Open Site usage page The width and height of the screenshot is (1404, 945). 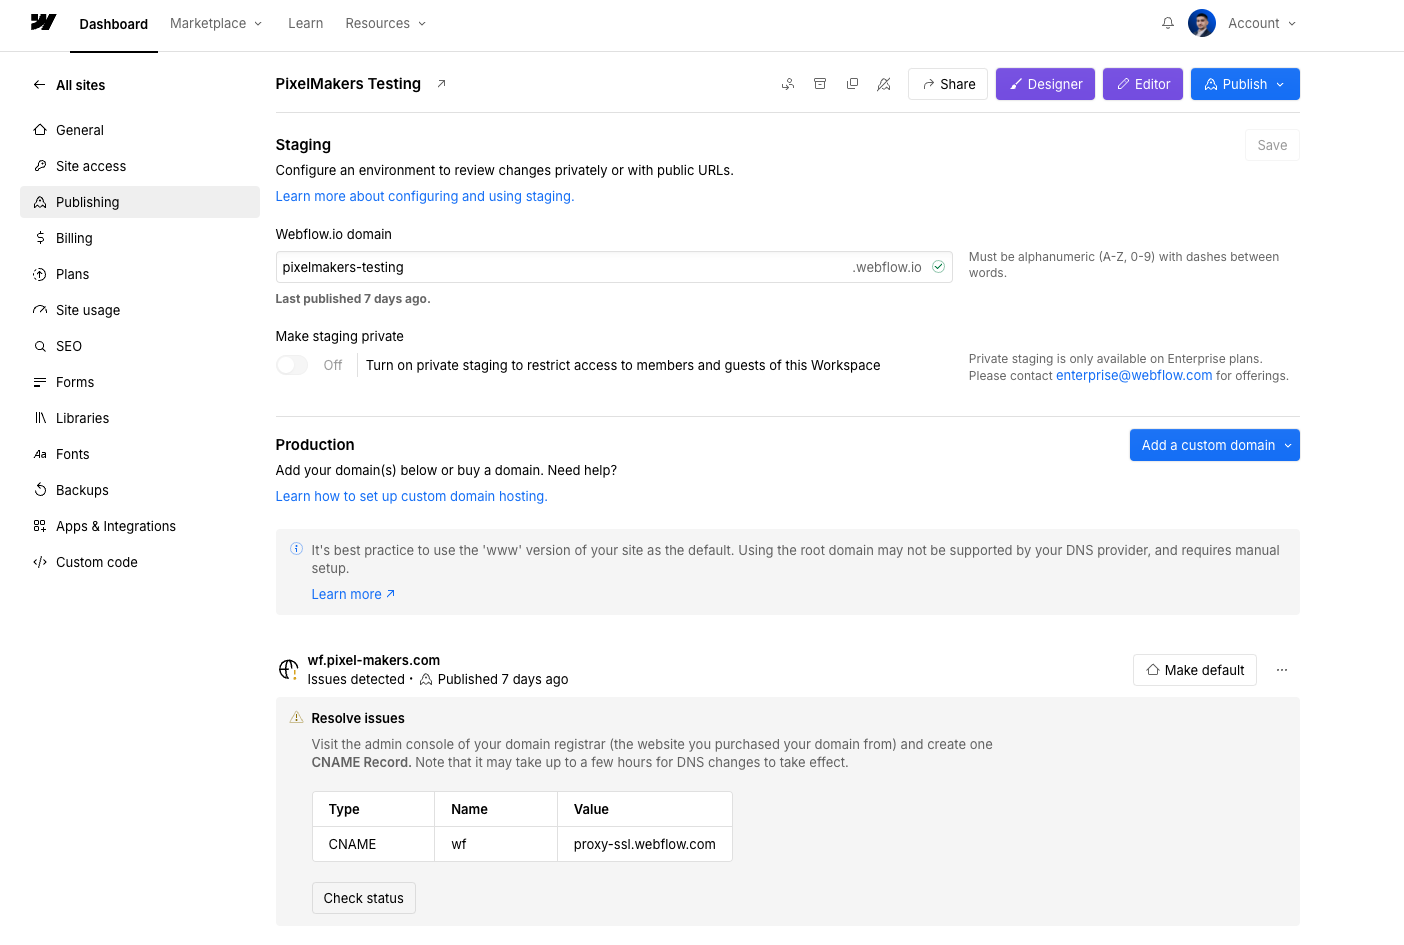point(140,310)
